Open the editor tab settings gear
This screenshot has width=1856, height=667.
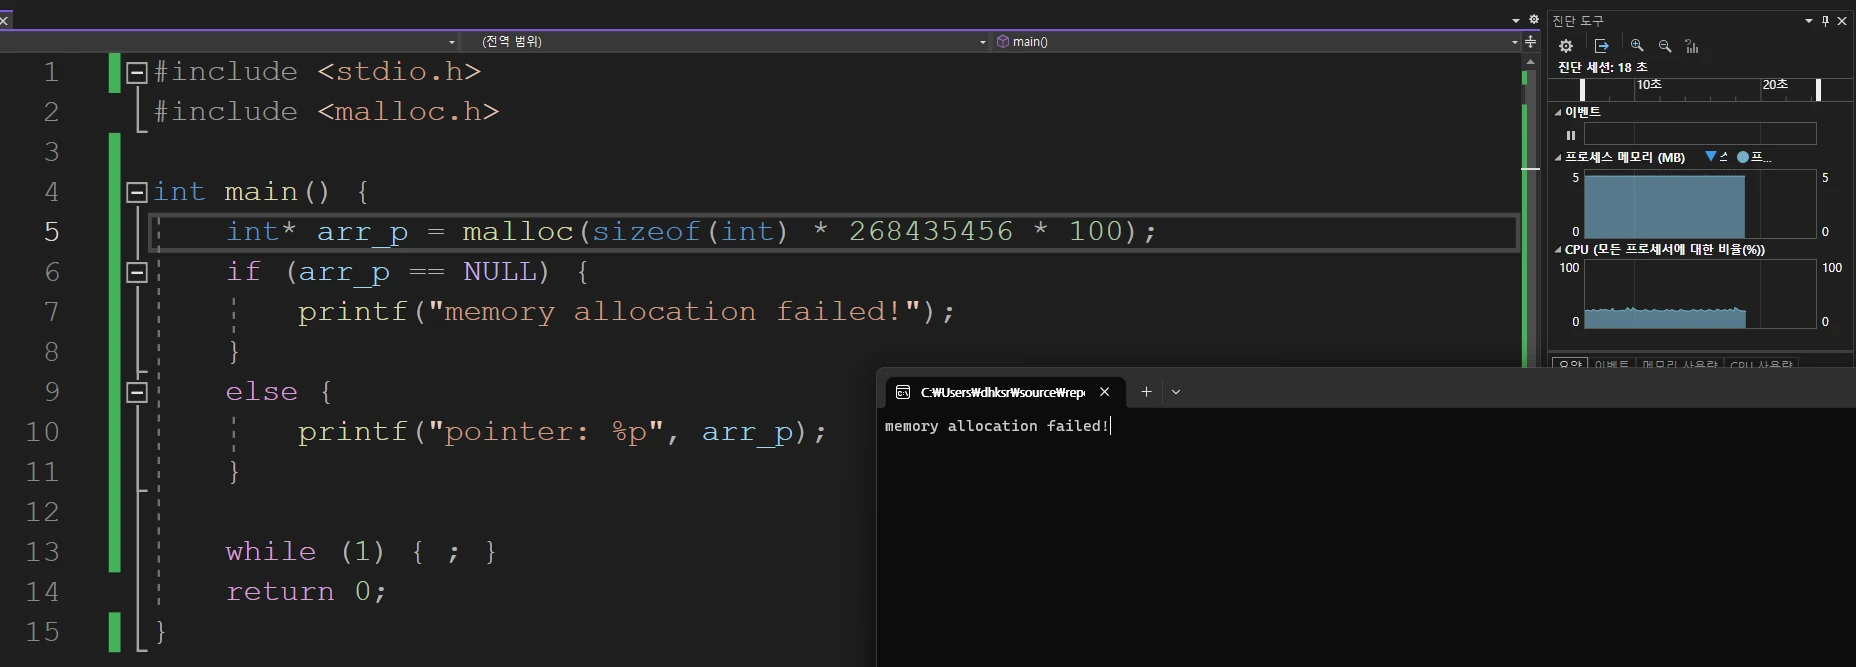tap(1533, 19)
